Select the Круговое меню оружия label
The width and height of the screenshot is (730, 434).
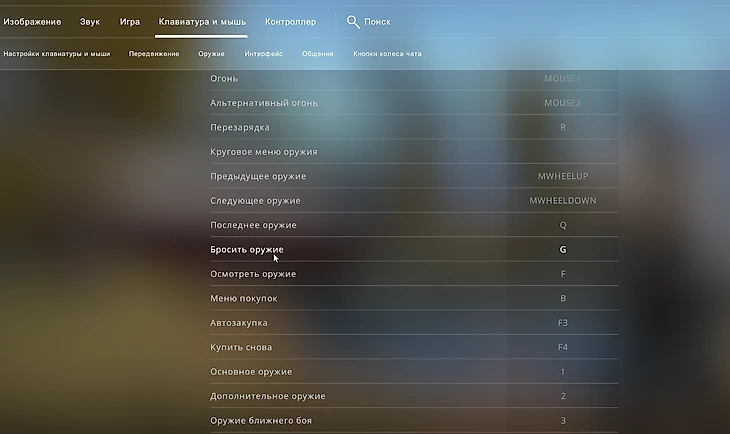click(x=264, y=152)
